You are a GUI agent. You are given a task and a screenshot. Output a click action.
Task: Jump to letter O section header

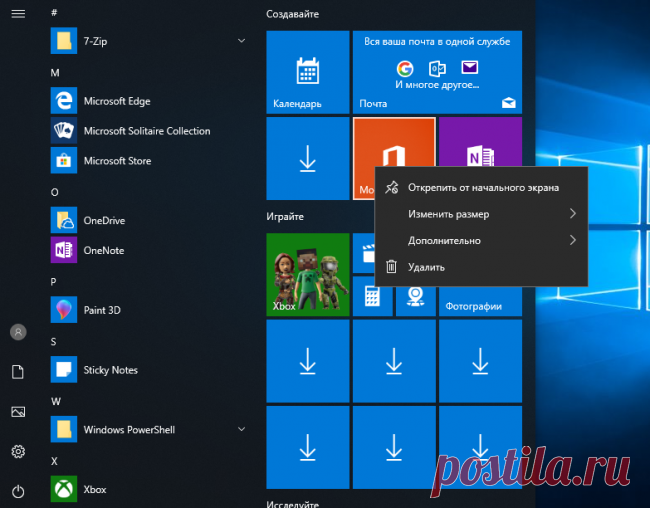pos(55,192)
